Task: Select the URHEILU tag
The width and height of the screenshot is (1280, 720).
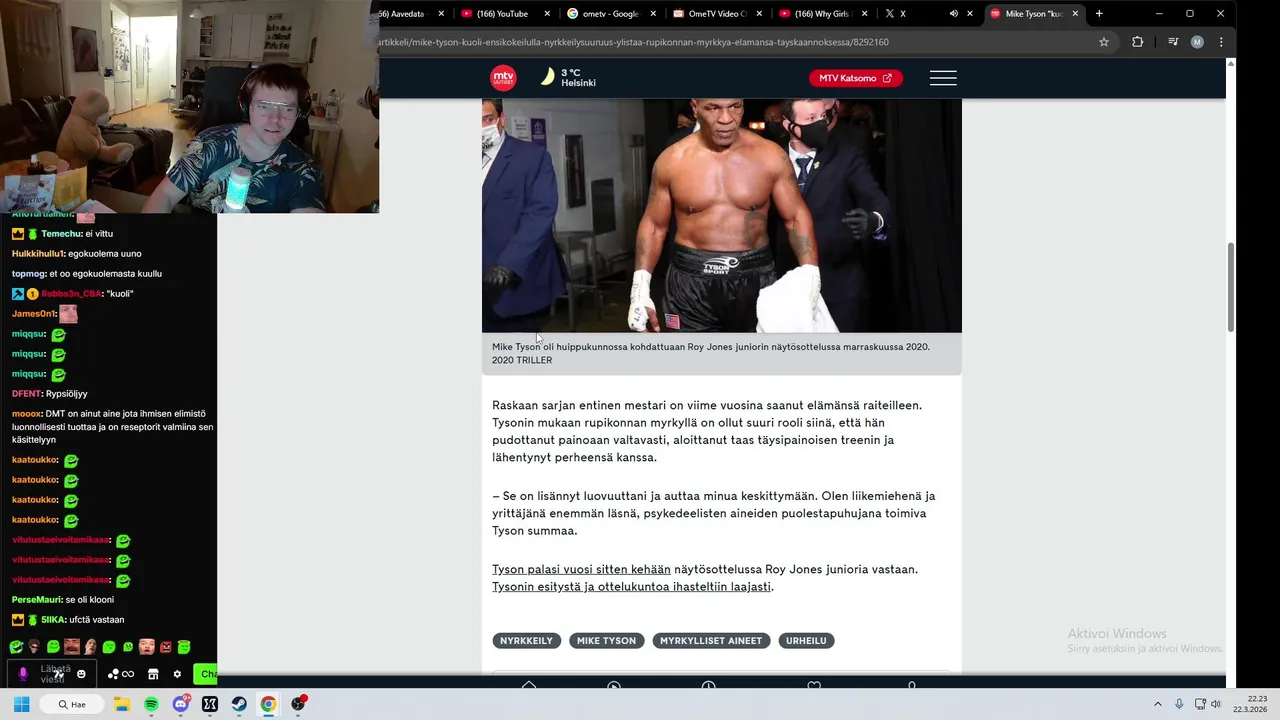Action: [806, 641]
